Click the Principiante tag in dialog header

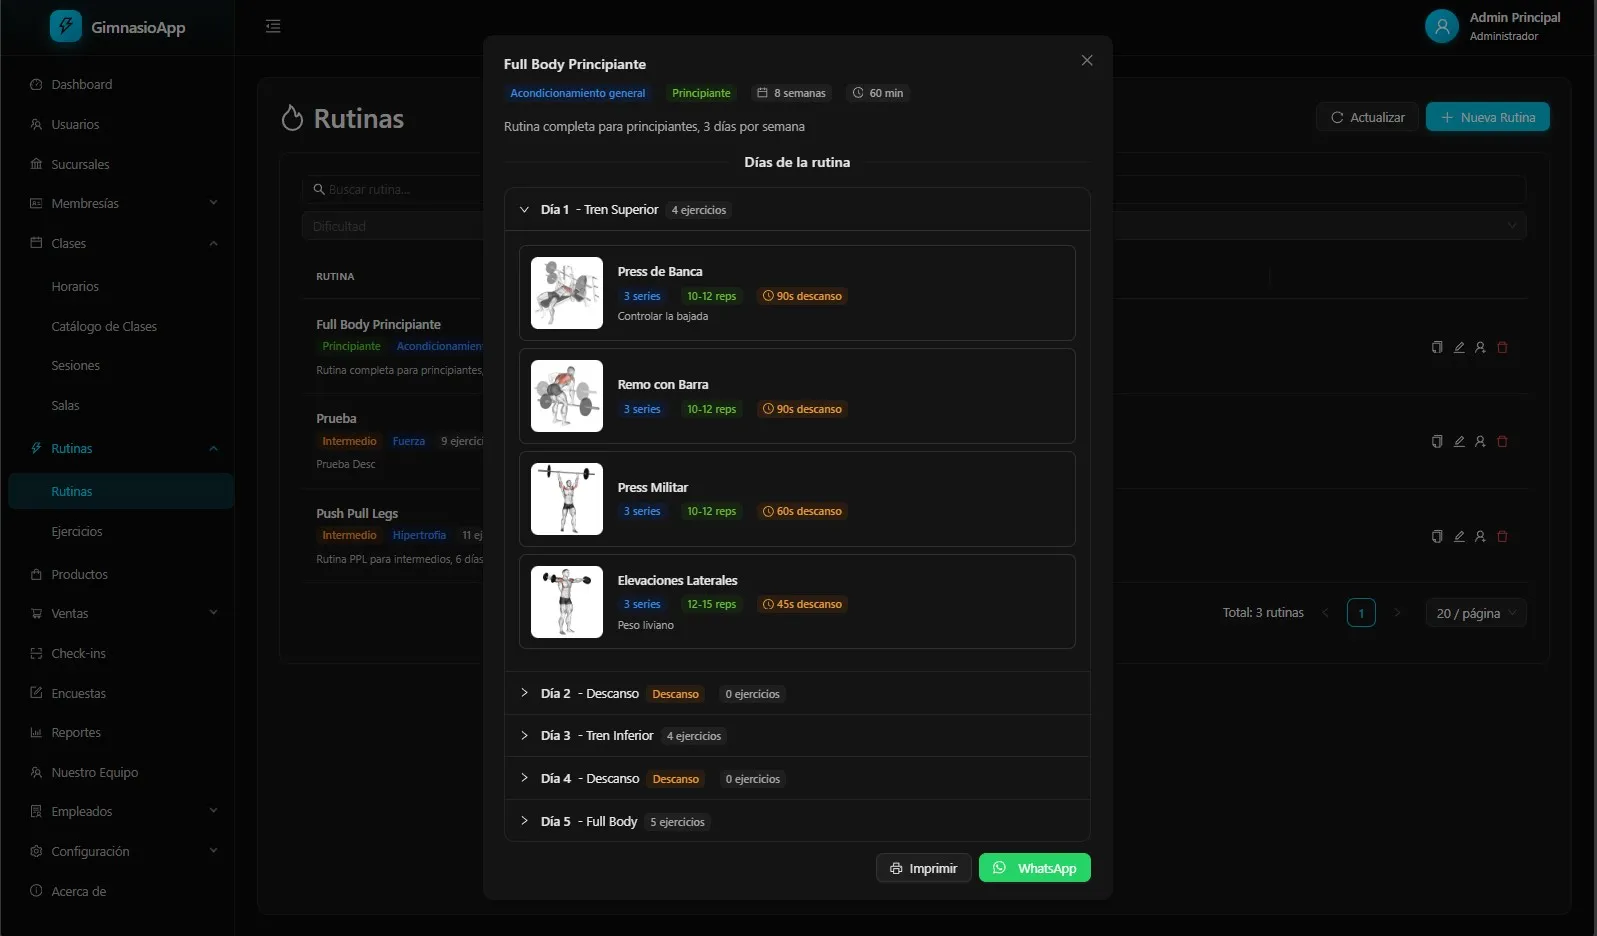pyautogui.click(x=701, y=93)
